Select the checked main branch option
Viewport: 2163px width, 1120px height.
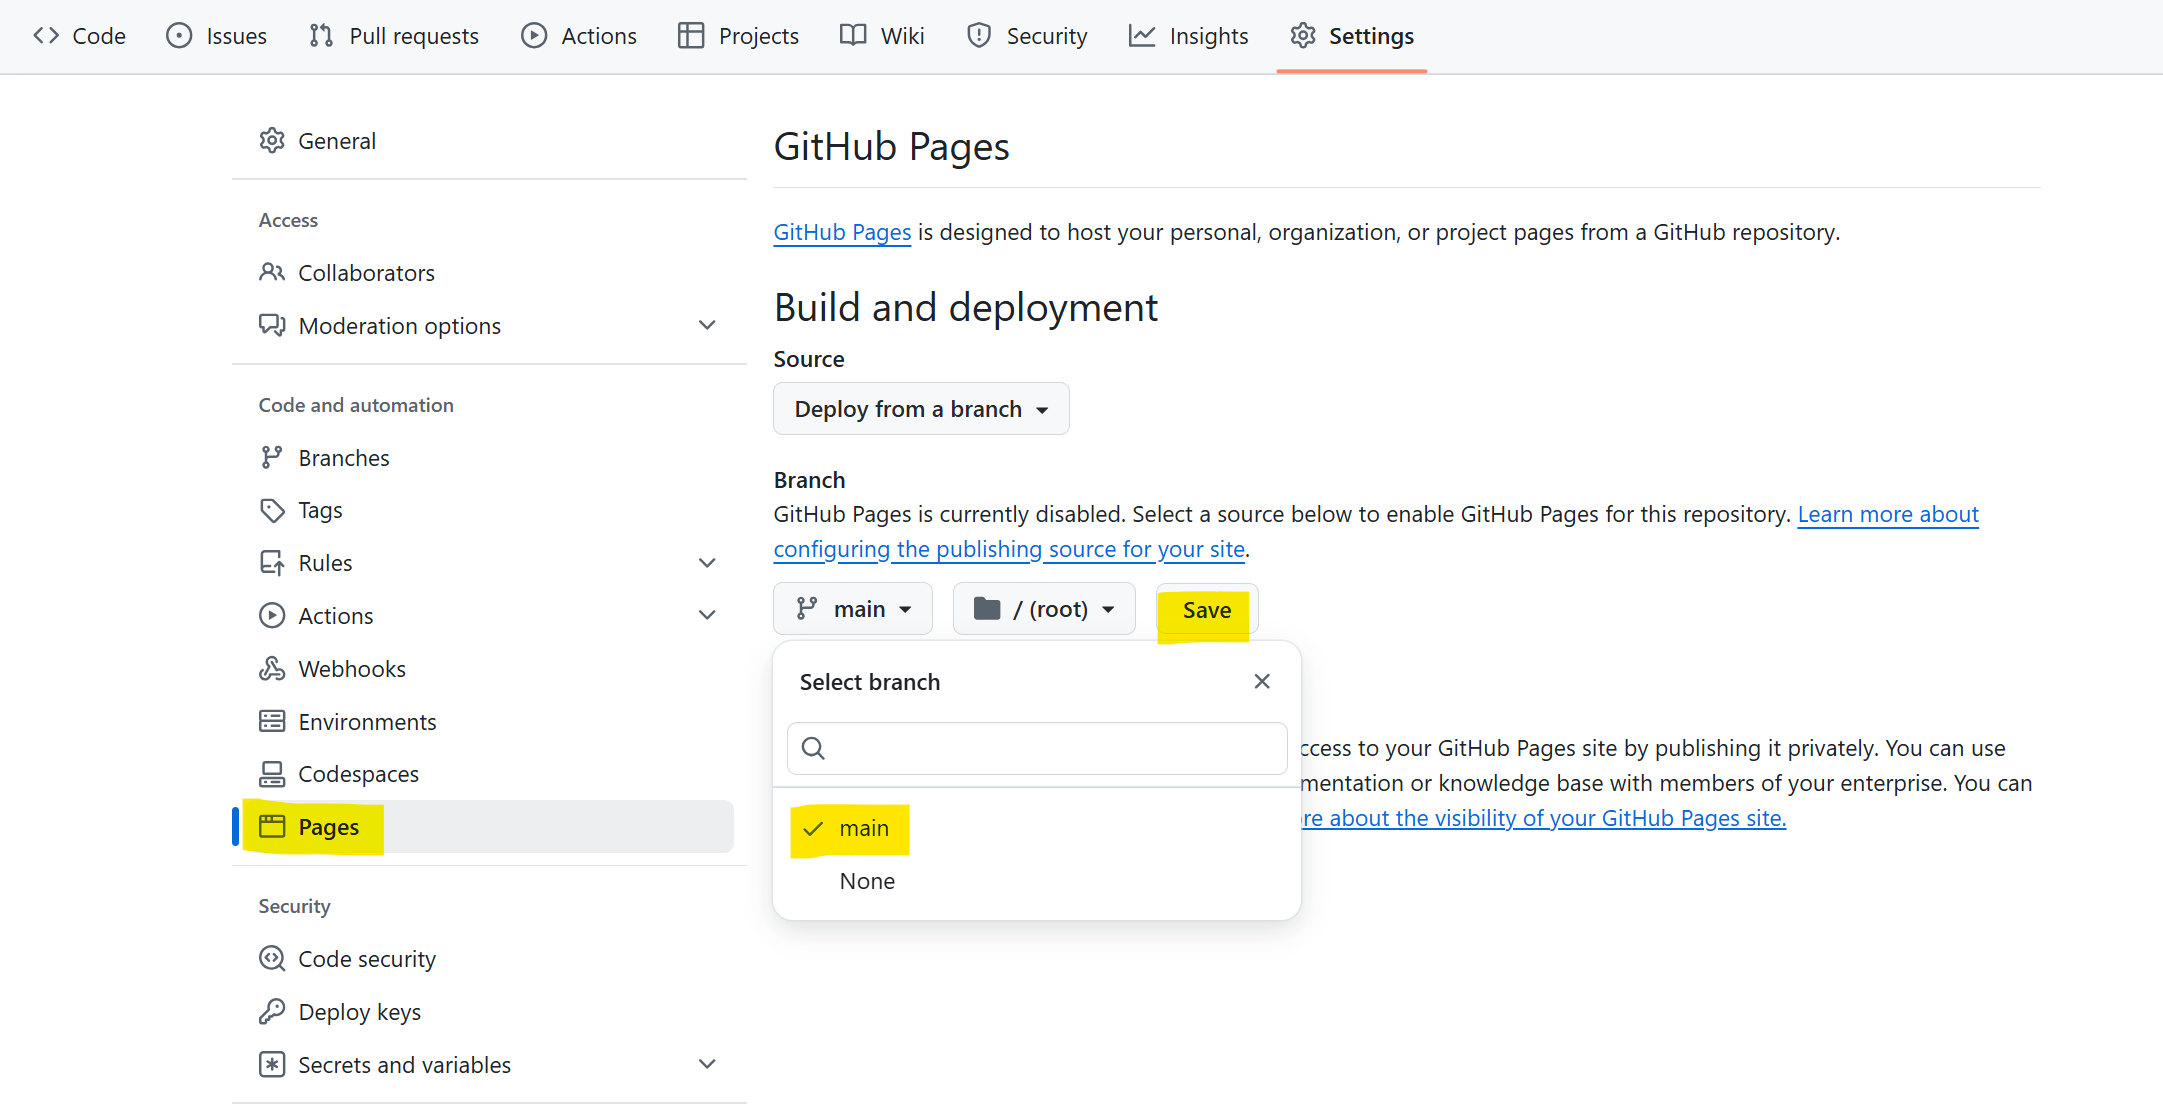coord(850,829)
